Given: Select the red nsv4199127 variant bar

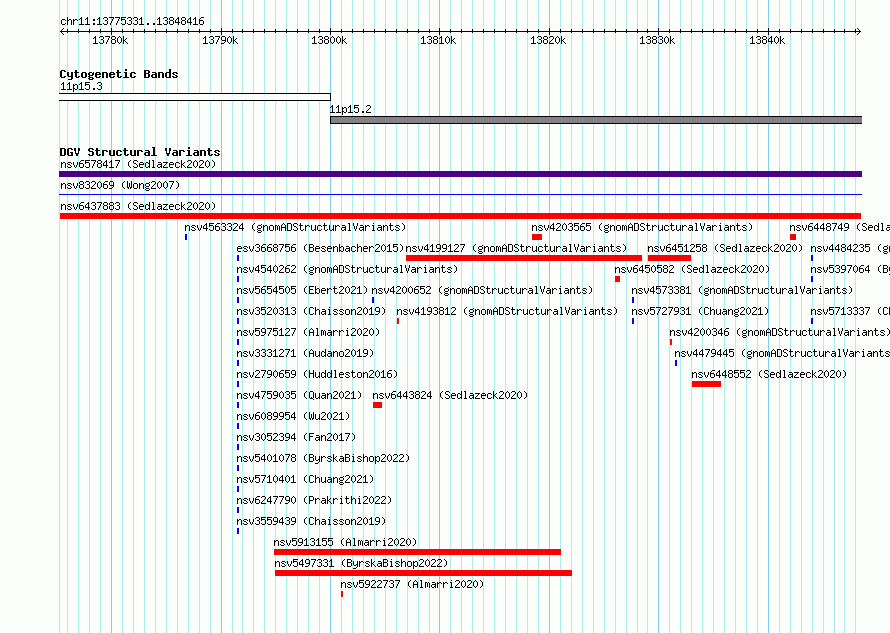Looking at the screenshot, I should 524,258.
